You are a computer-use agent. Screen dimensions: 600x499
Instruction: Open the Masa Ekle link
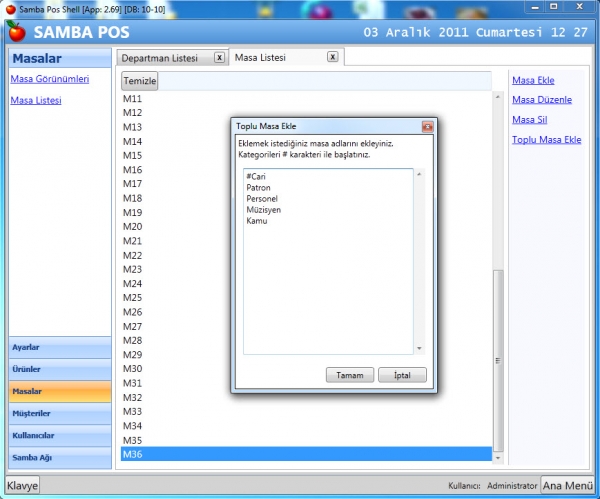pyautogui.click(x=533, y=80)
